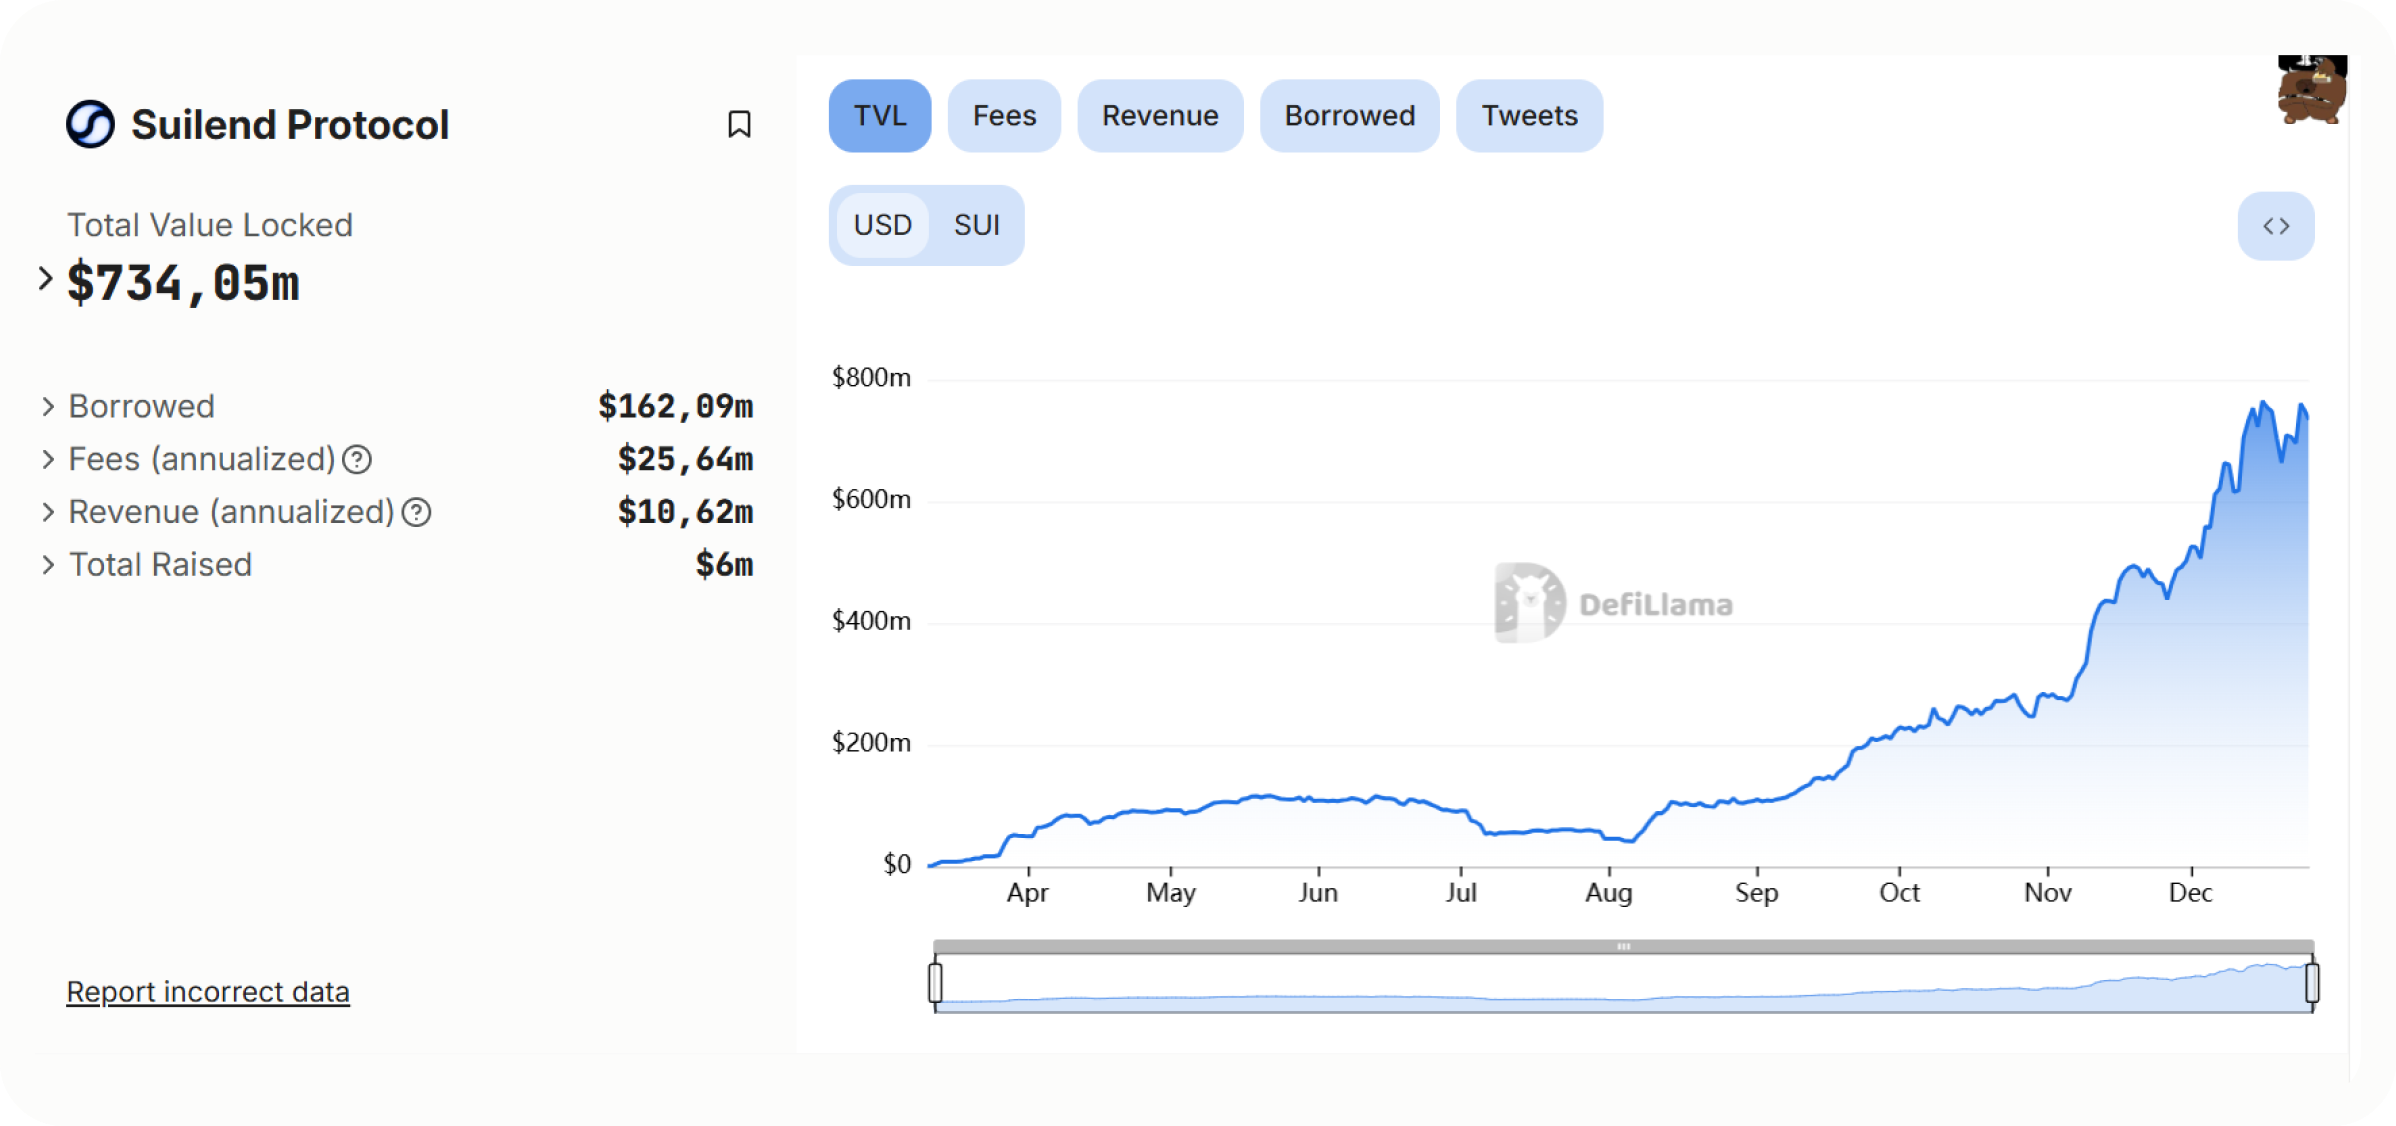Viewport: 2396px width, 1126px height.
Task: Bookmark the Suilend Protocol page
Action: coord(739,124)
